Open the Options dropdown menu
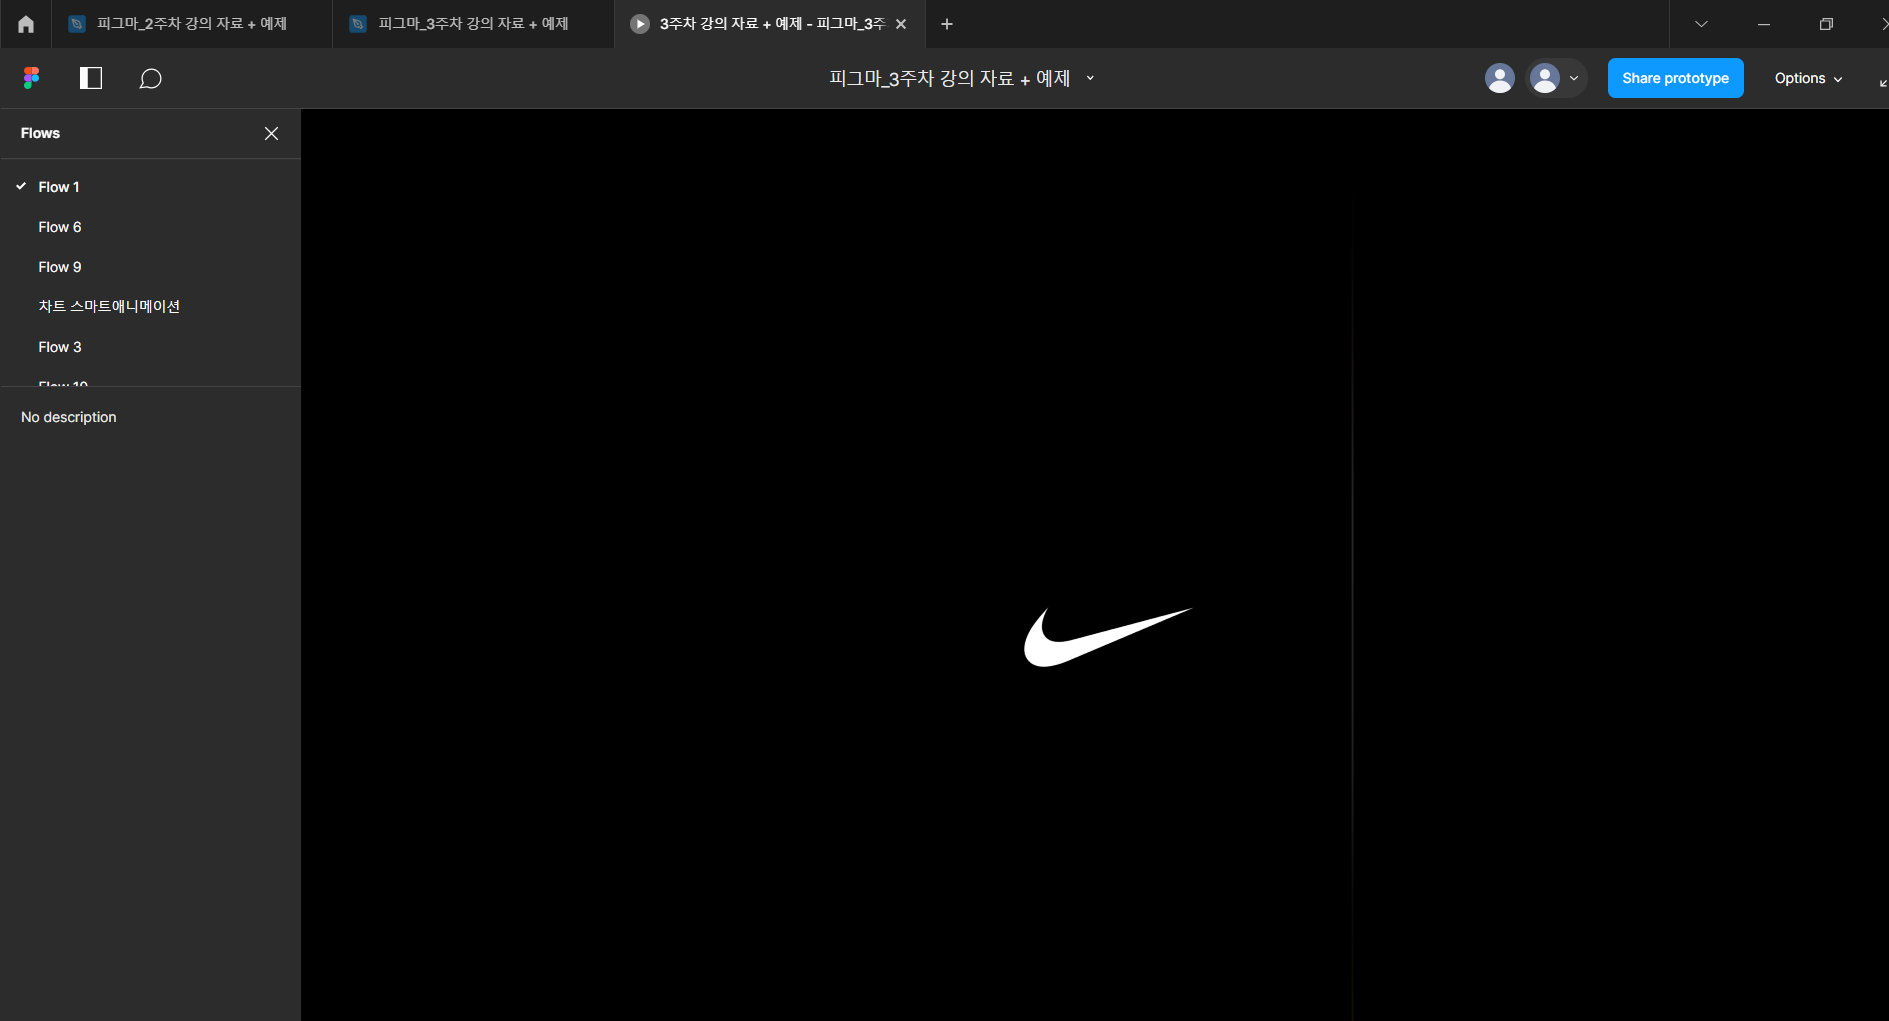 tap(1808, 78)
